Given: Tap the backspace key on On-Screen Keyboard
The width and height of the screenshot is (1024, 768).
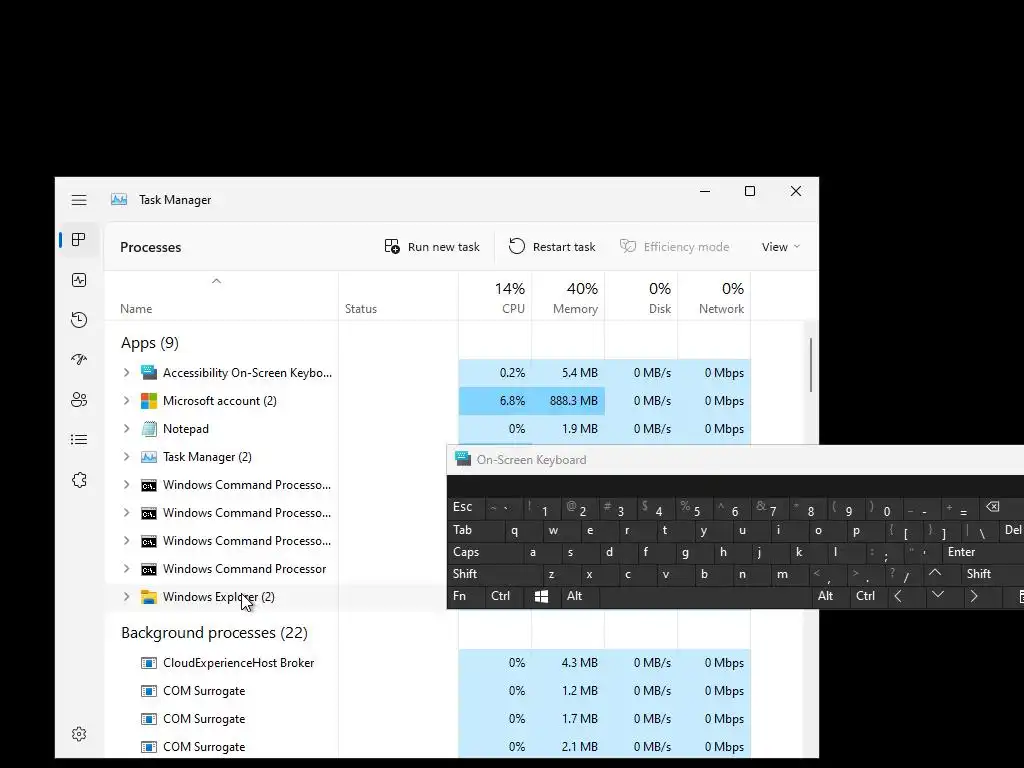Looking at the screenshot, I should point(995,507).
